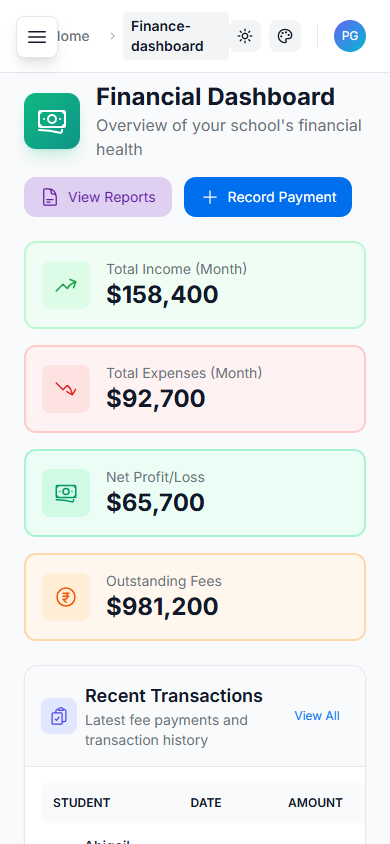This screenshot has height=844, width=390.
Task: Click the document icon in View Reports
Action: click(50, 197)
